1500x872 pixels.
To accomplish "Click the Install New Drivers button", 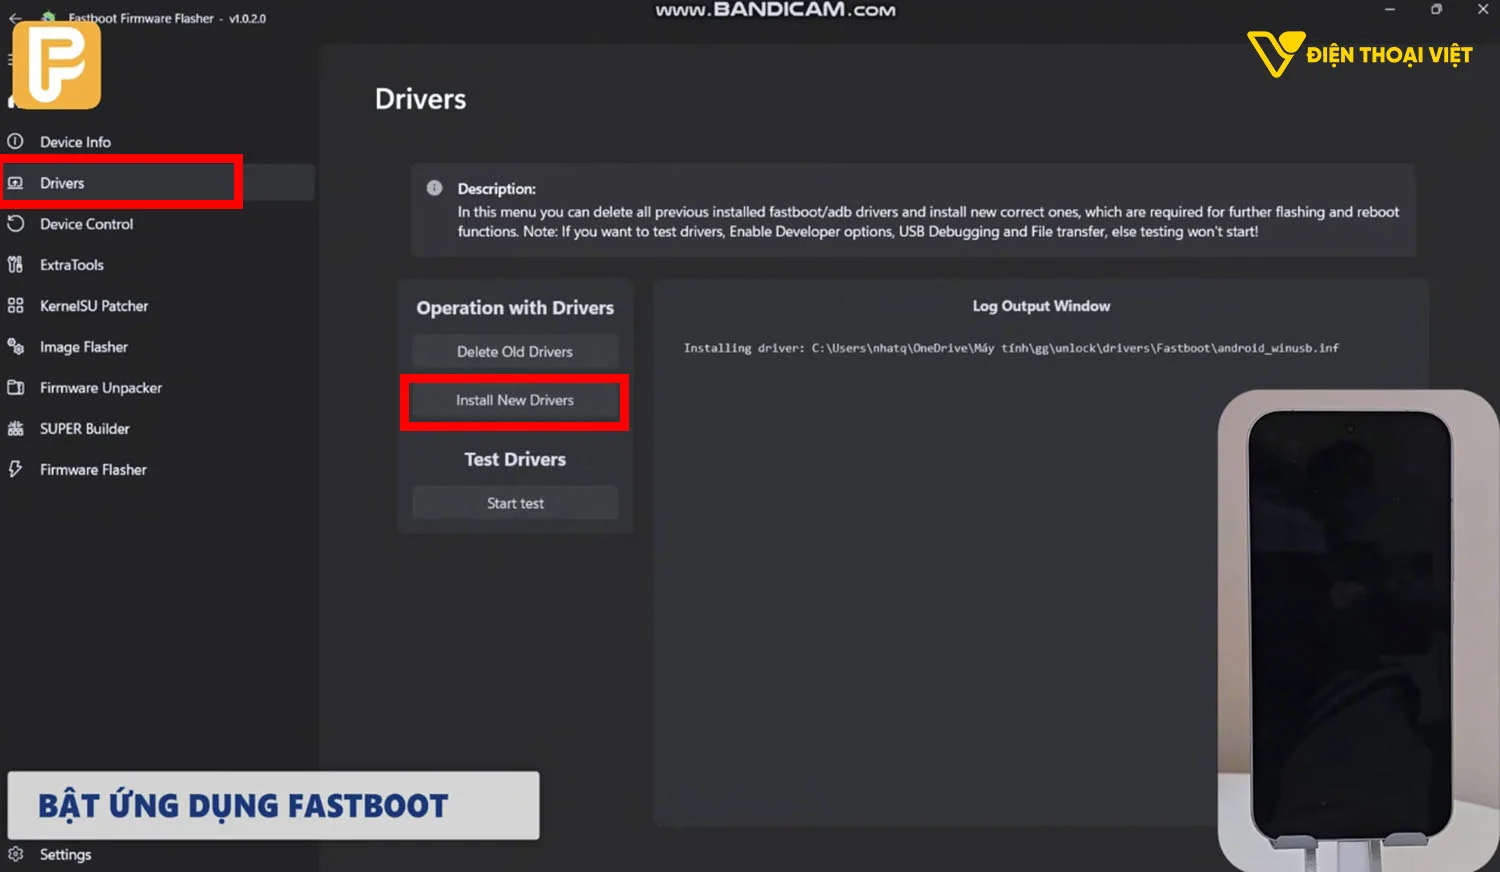I will pos(514,400).
